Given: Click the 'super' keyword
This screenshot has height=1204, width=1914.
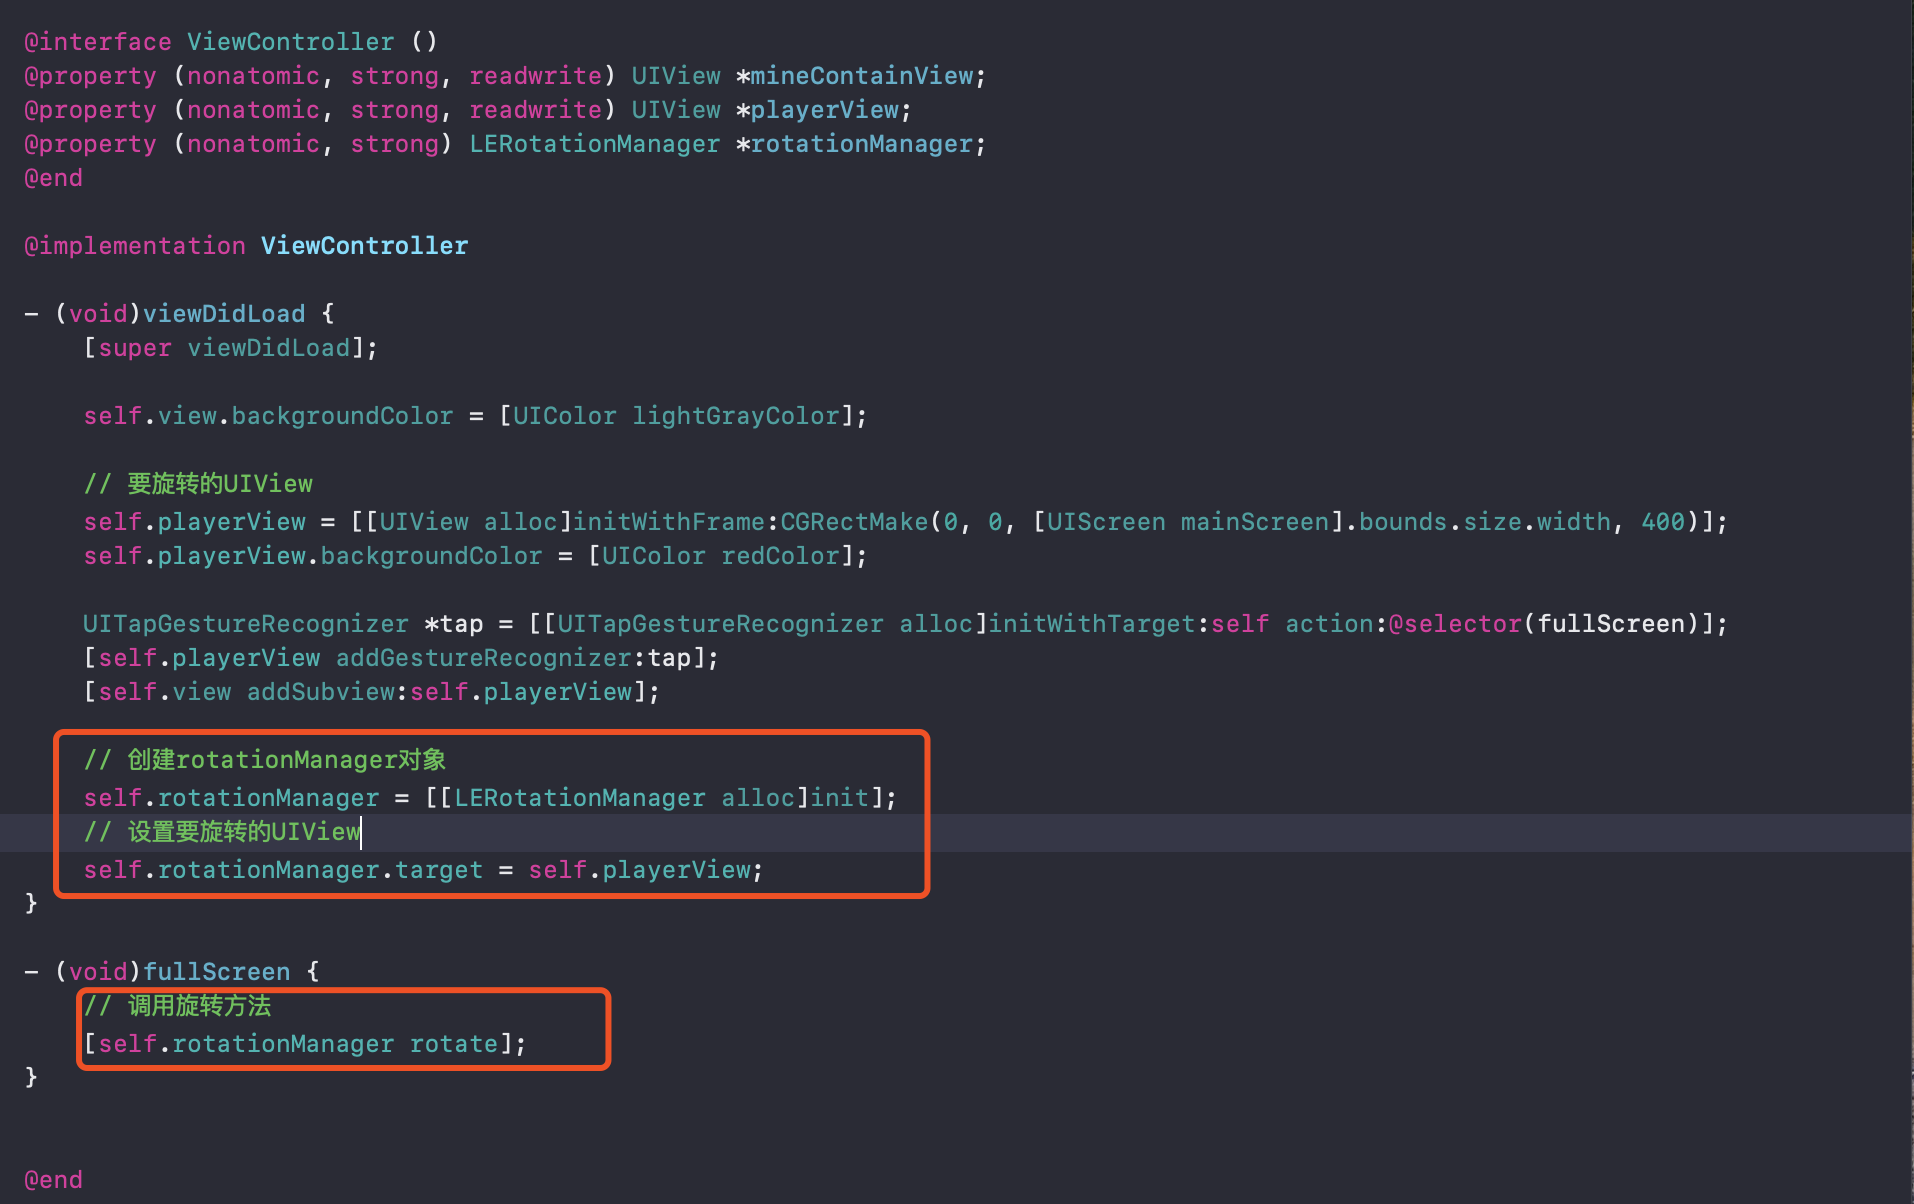Looking at the screenshot, I should (135, 348).
